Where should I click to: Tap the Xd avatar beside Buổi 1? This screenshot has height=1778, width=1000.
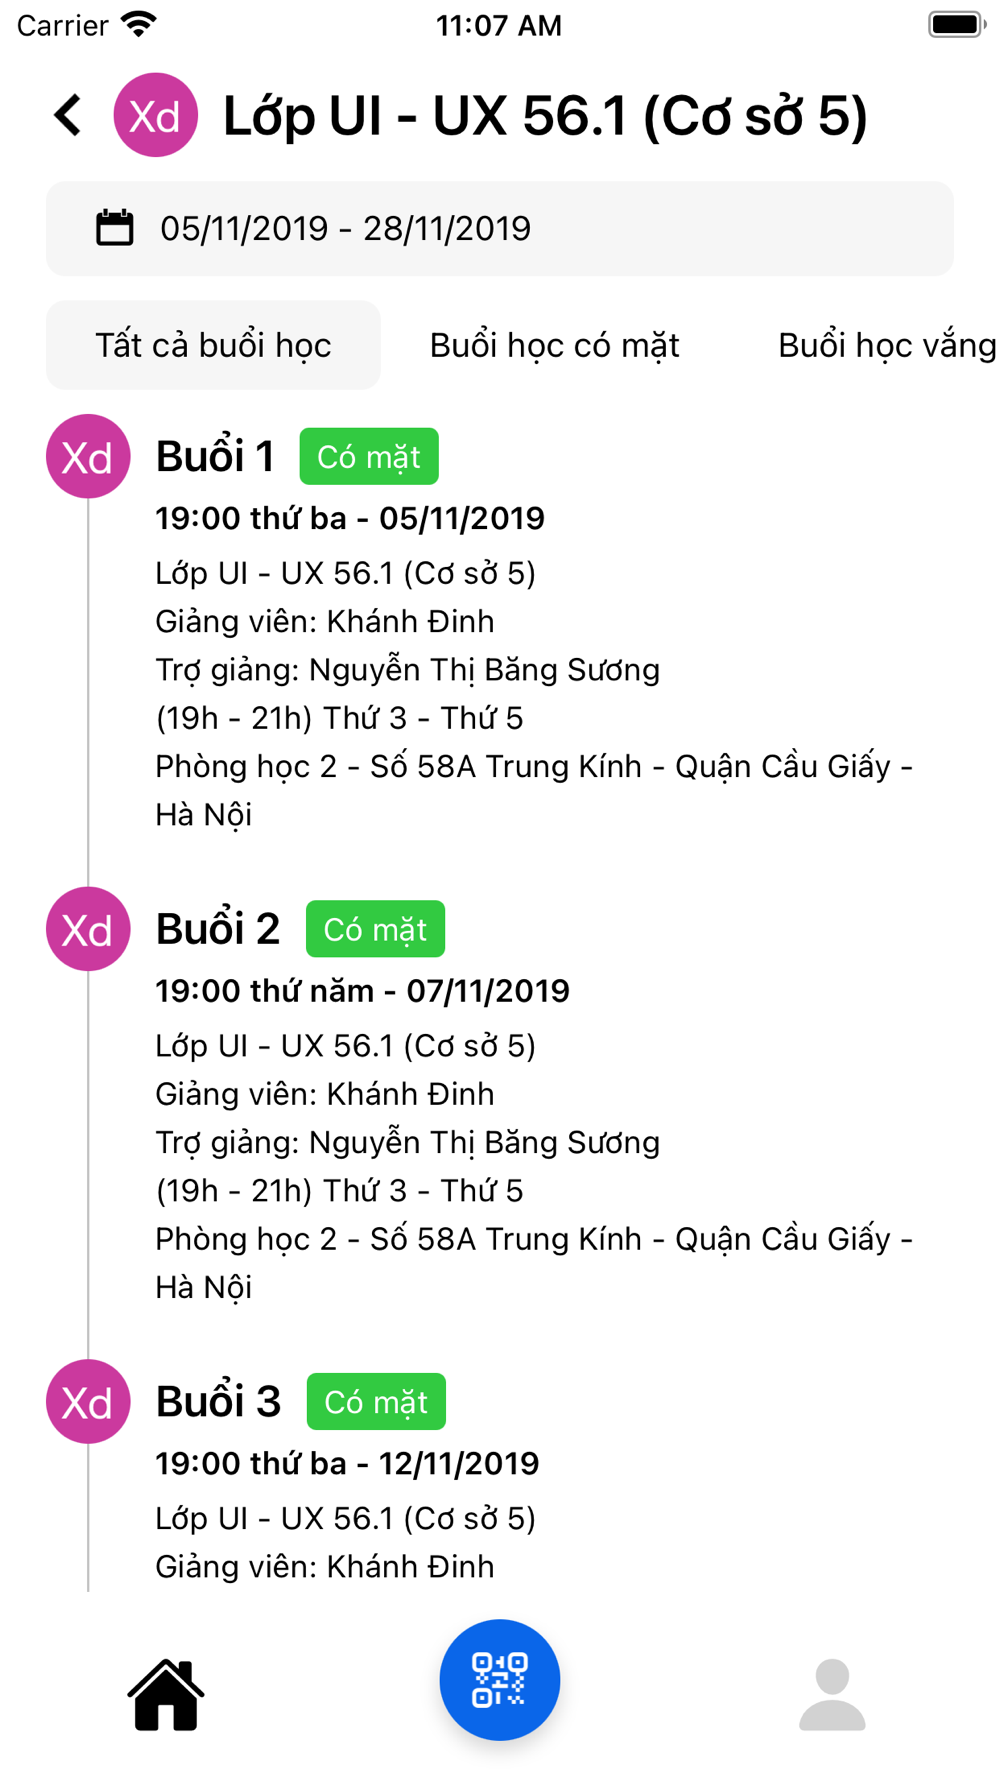point(88,456)
